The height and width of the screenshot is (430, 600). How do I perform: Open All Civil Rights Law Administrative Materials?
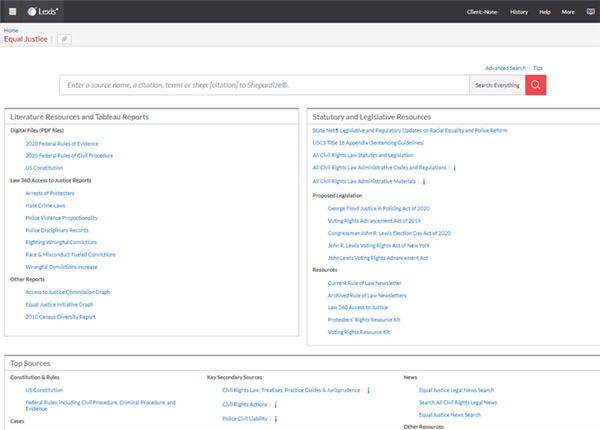click(364, 181)
